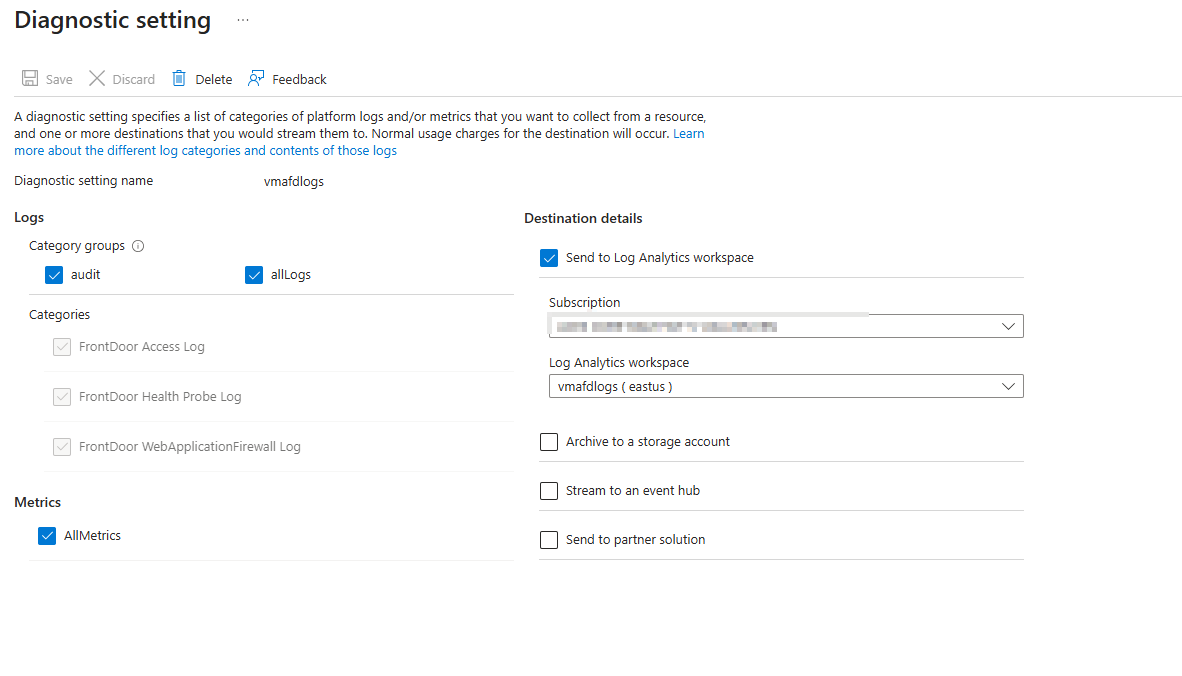Click the Save disk icon
Screen dimensions: 1182x676
click(x=30, y=79)
